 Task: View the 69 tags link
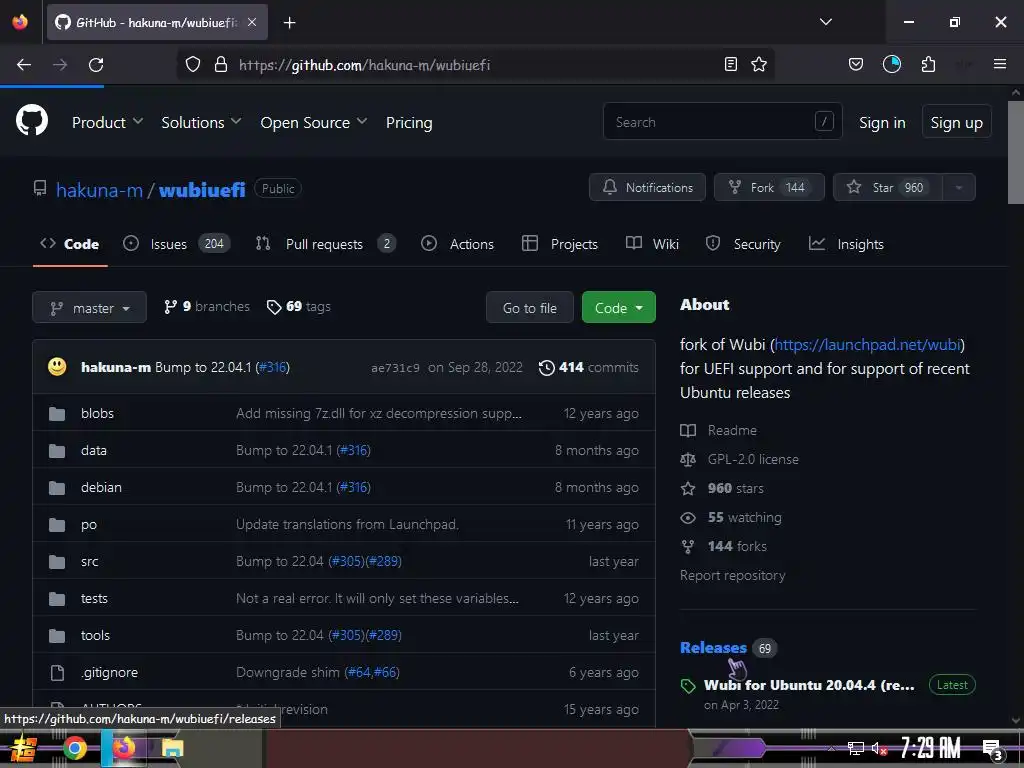299,306
